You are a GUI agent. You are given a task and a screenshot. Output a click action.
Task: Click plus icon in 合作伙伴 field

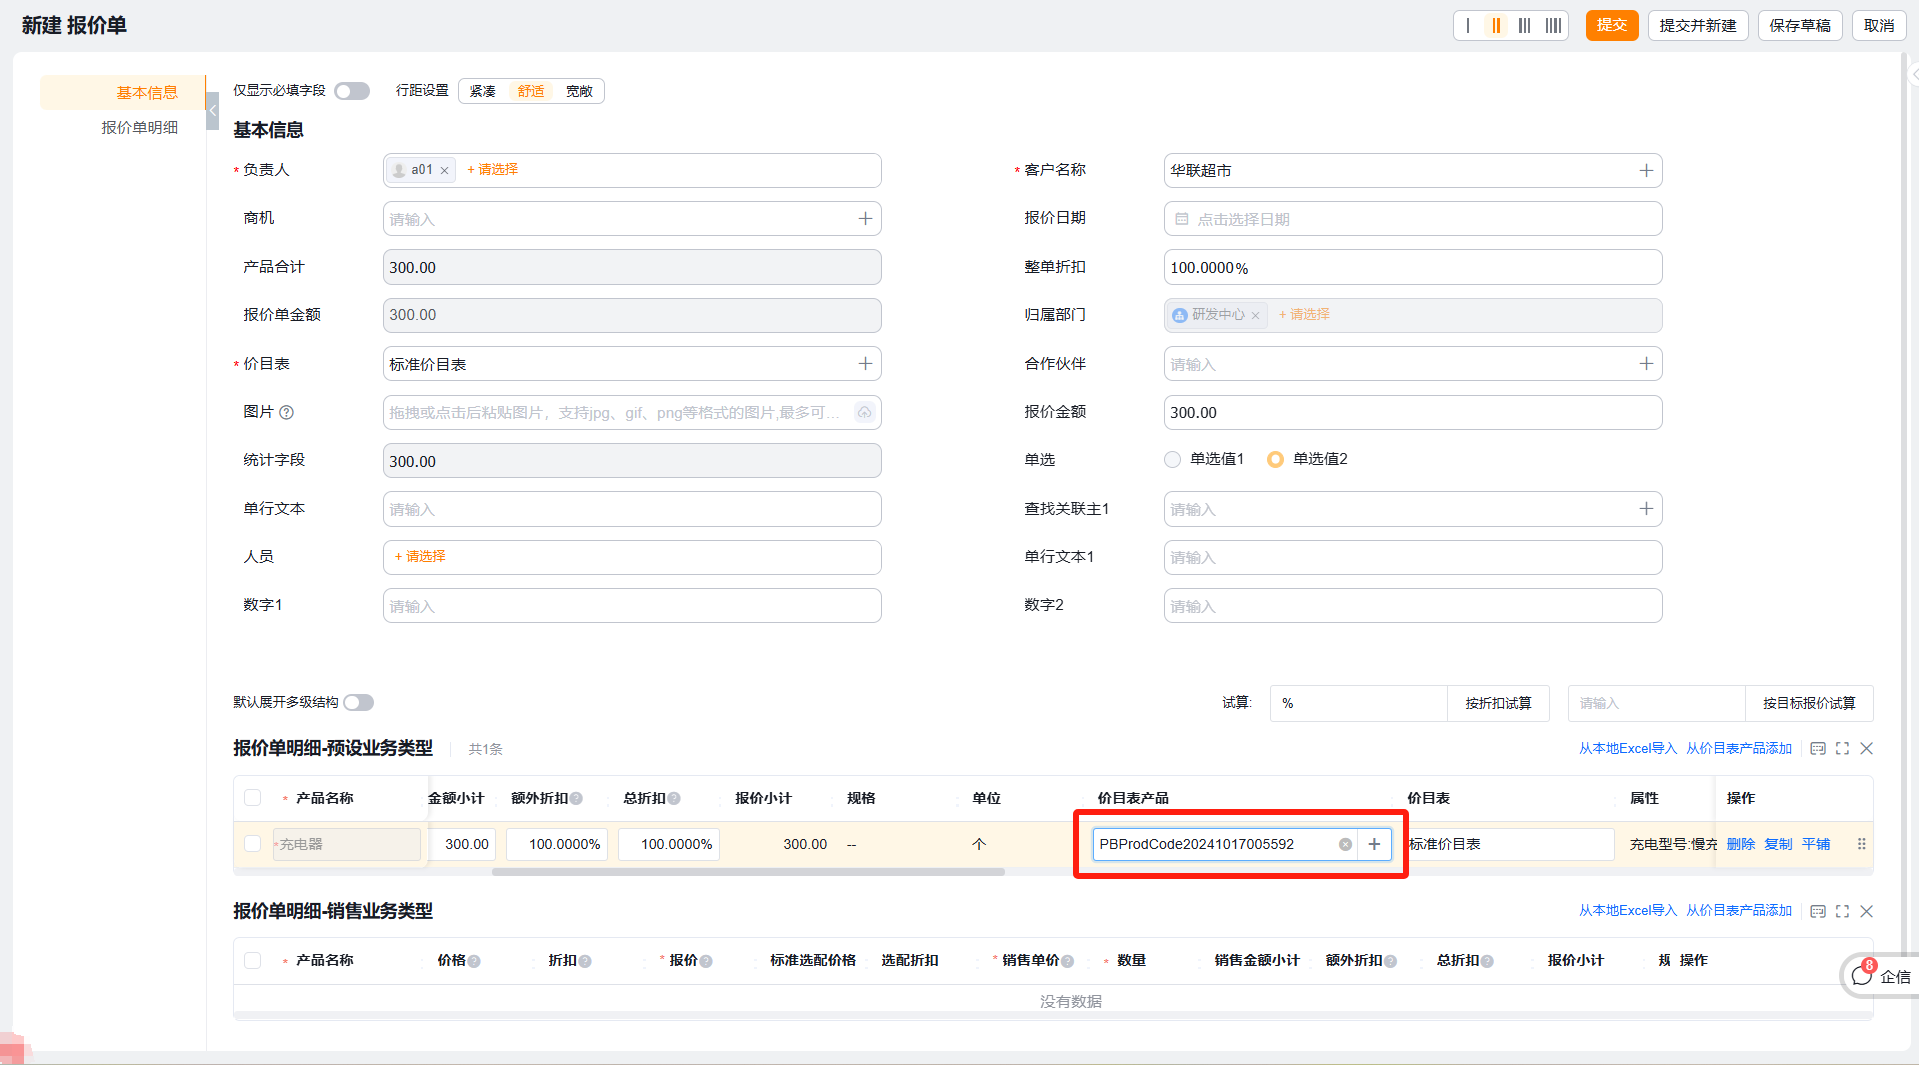point(1646,364)
